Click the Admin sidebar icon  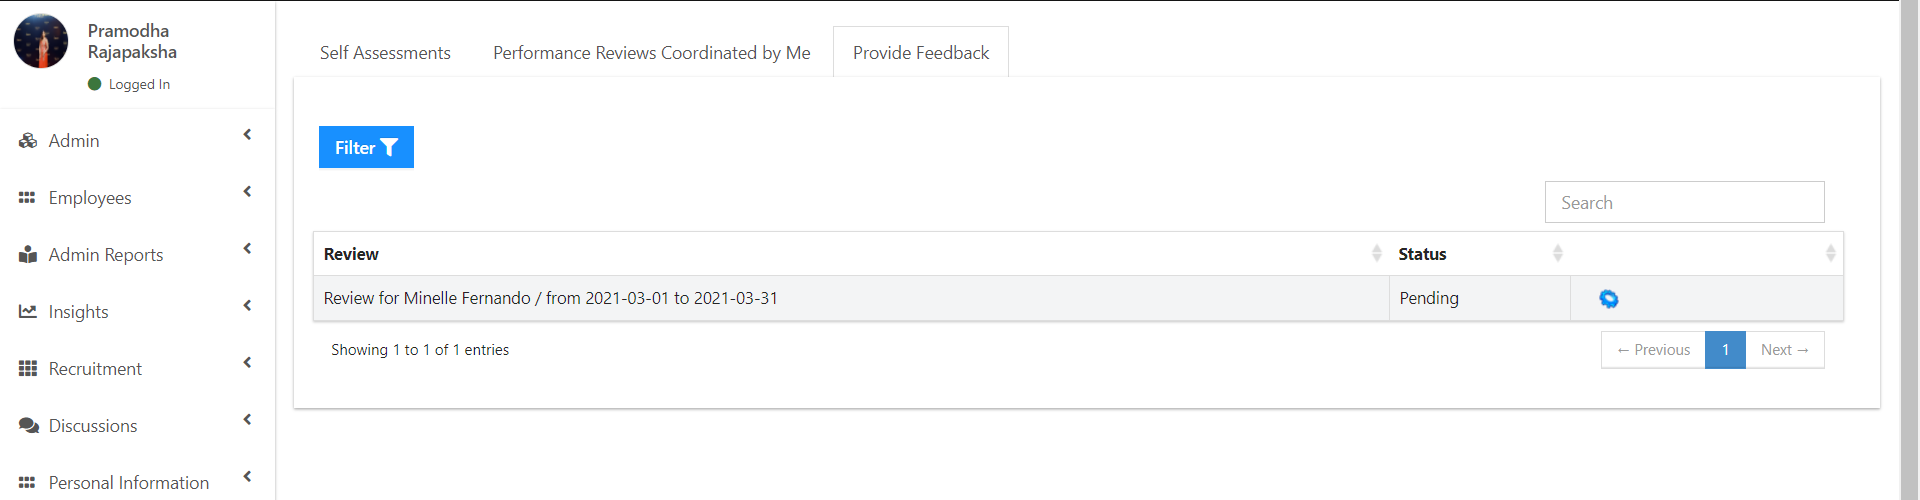click(28, 141)
